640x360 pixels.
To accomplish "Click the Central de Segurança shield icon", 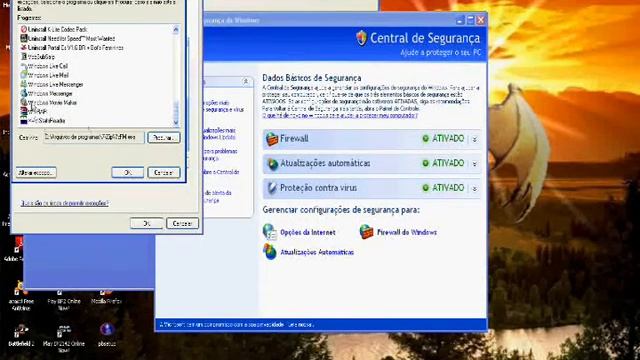I will click(361, 38).
